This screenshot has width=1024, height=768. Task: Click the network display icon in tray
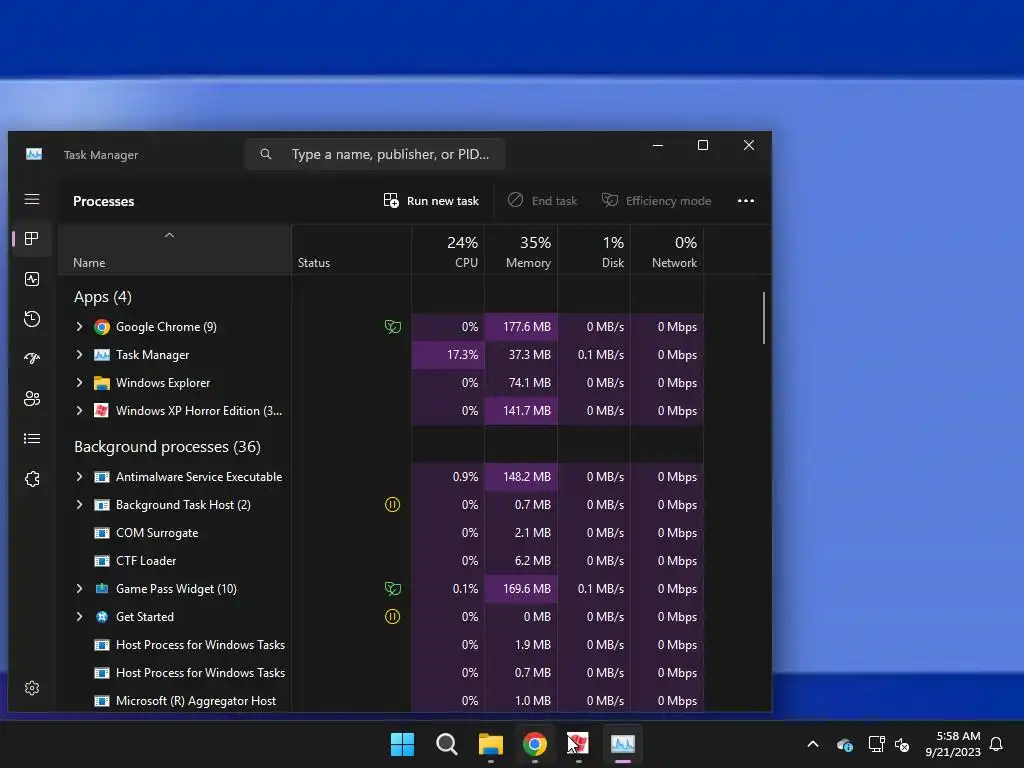coord(876,744)
